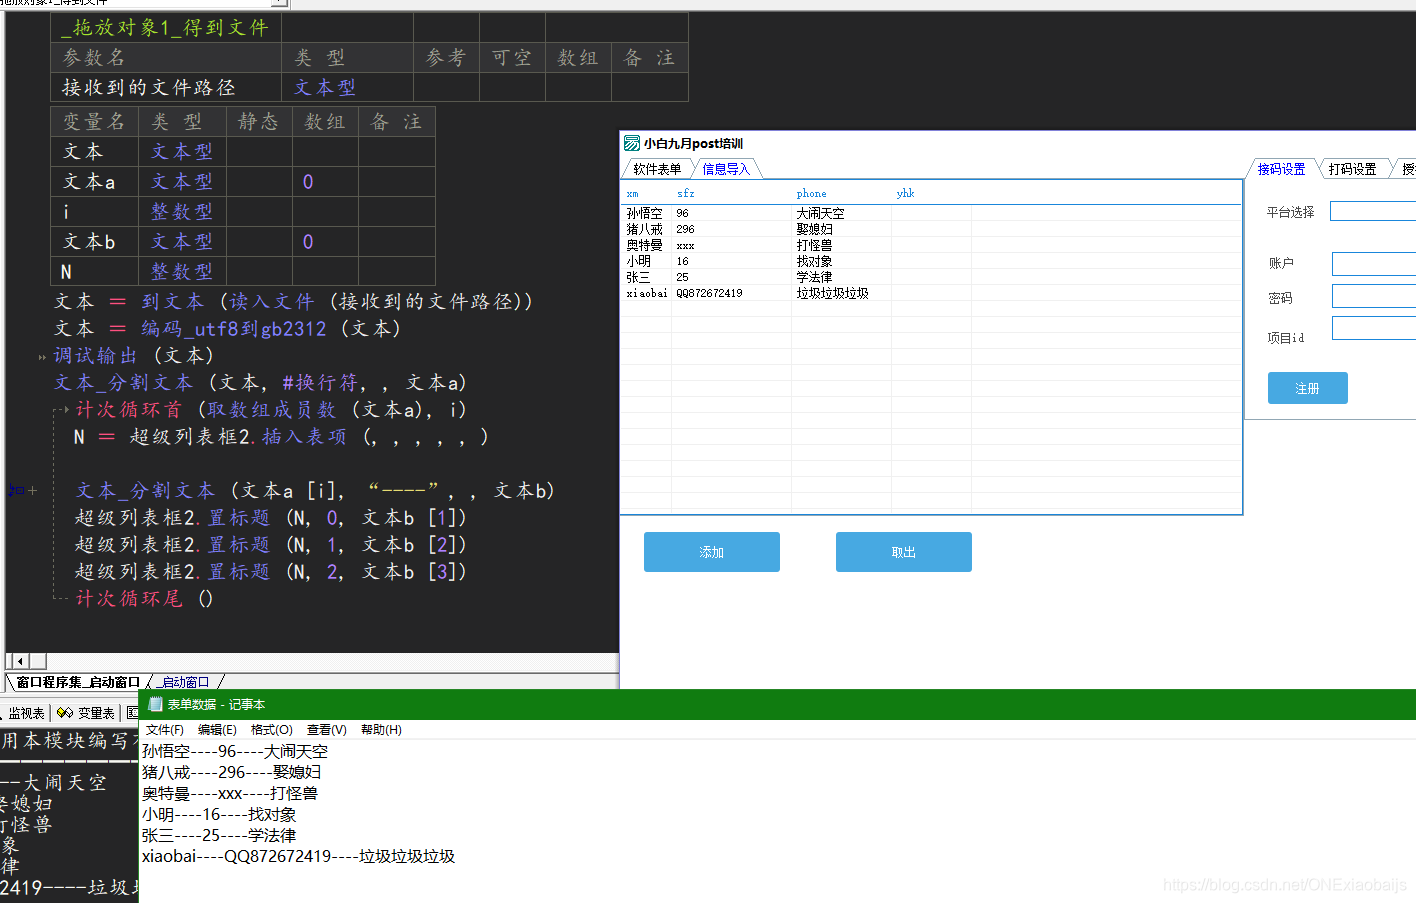Click the 置标题 (N, 2, 文本b [3]) line

271,572
